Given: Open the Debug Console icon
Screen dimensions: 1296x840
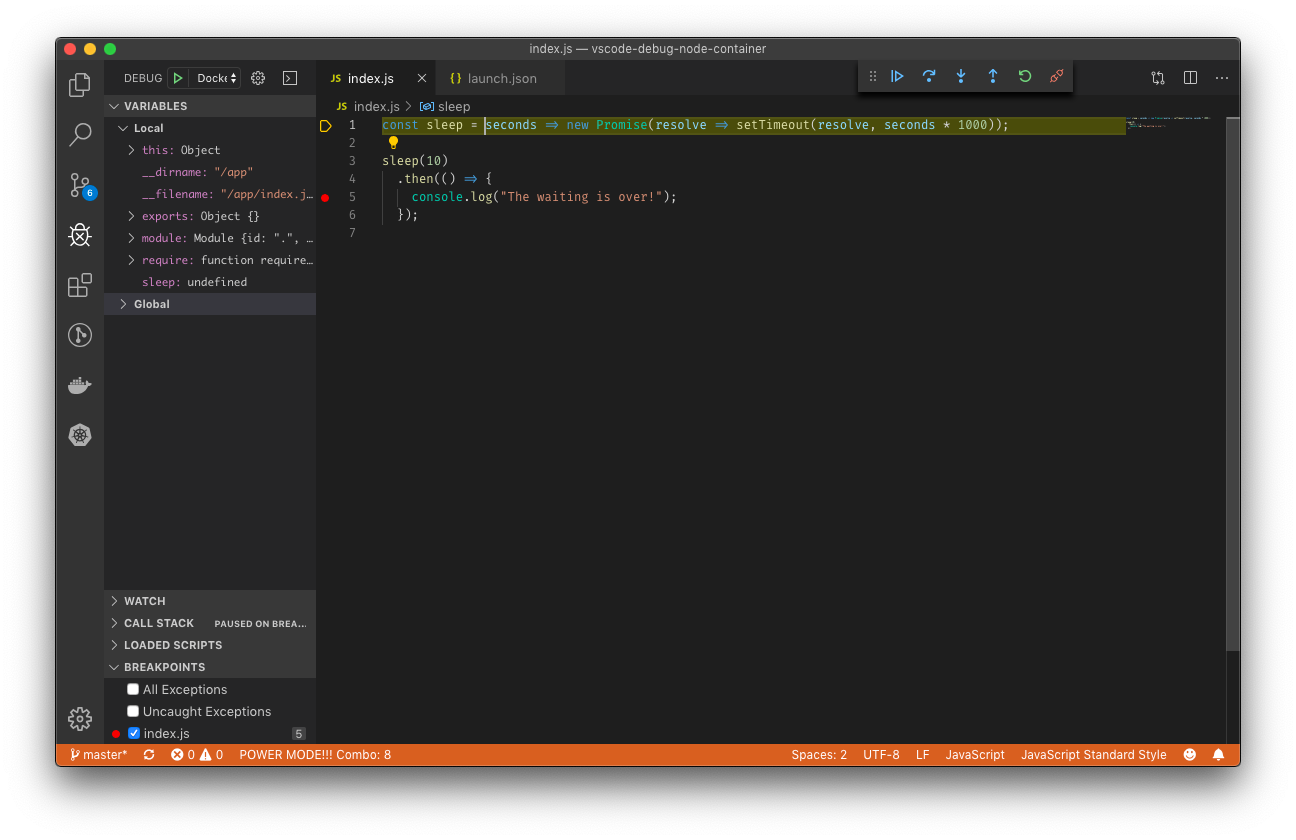Looking at the screenshot, I should (290, 78).
